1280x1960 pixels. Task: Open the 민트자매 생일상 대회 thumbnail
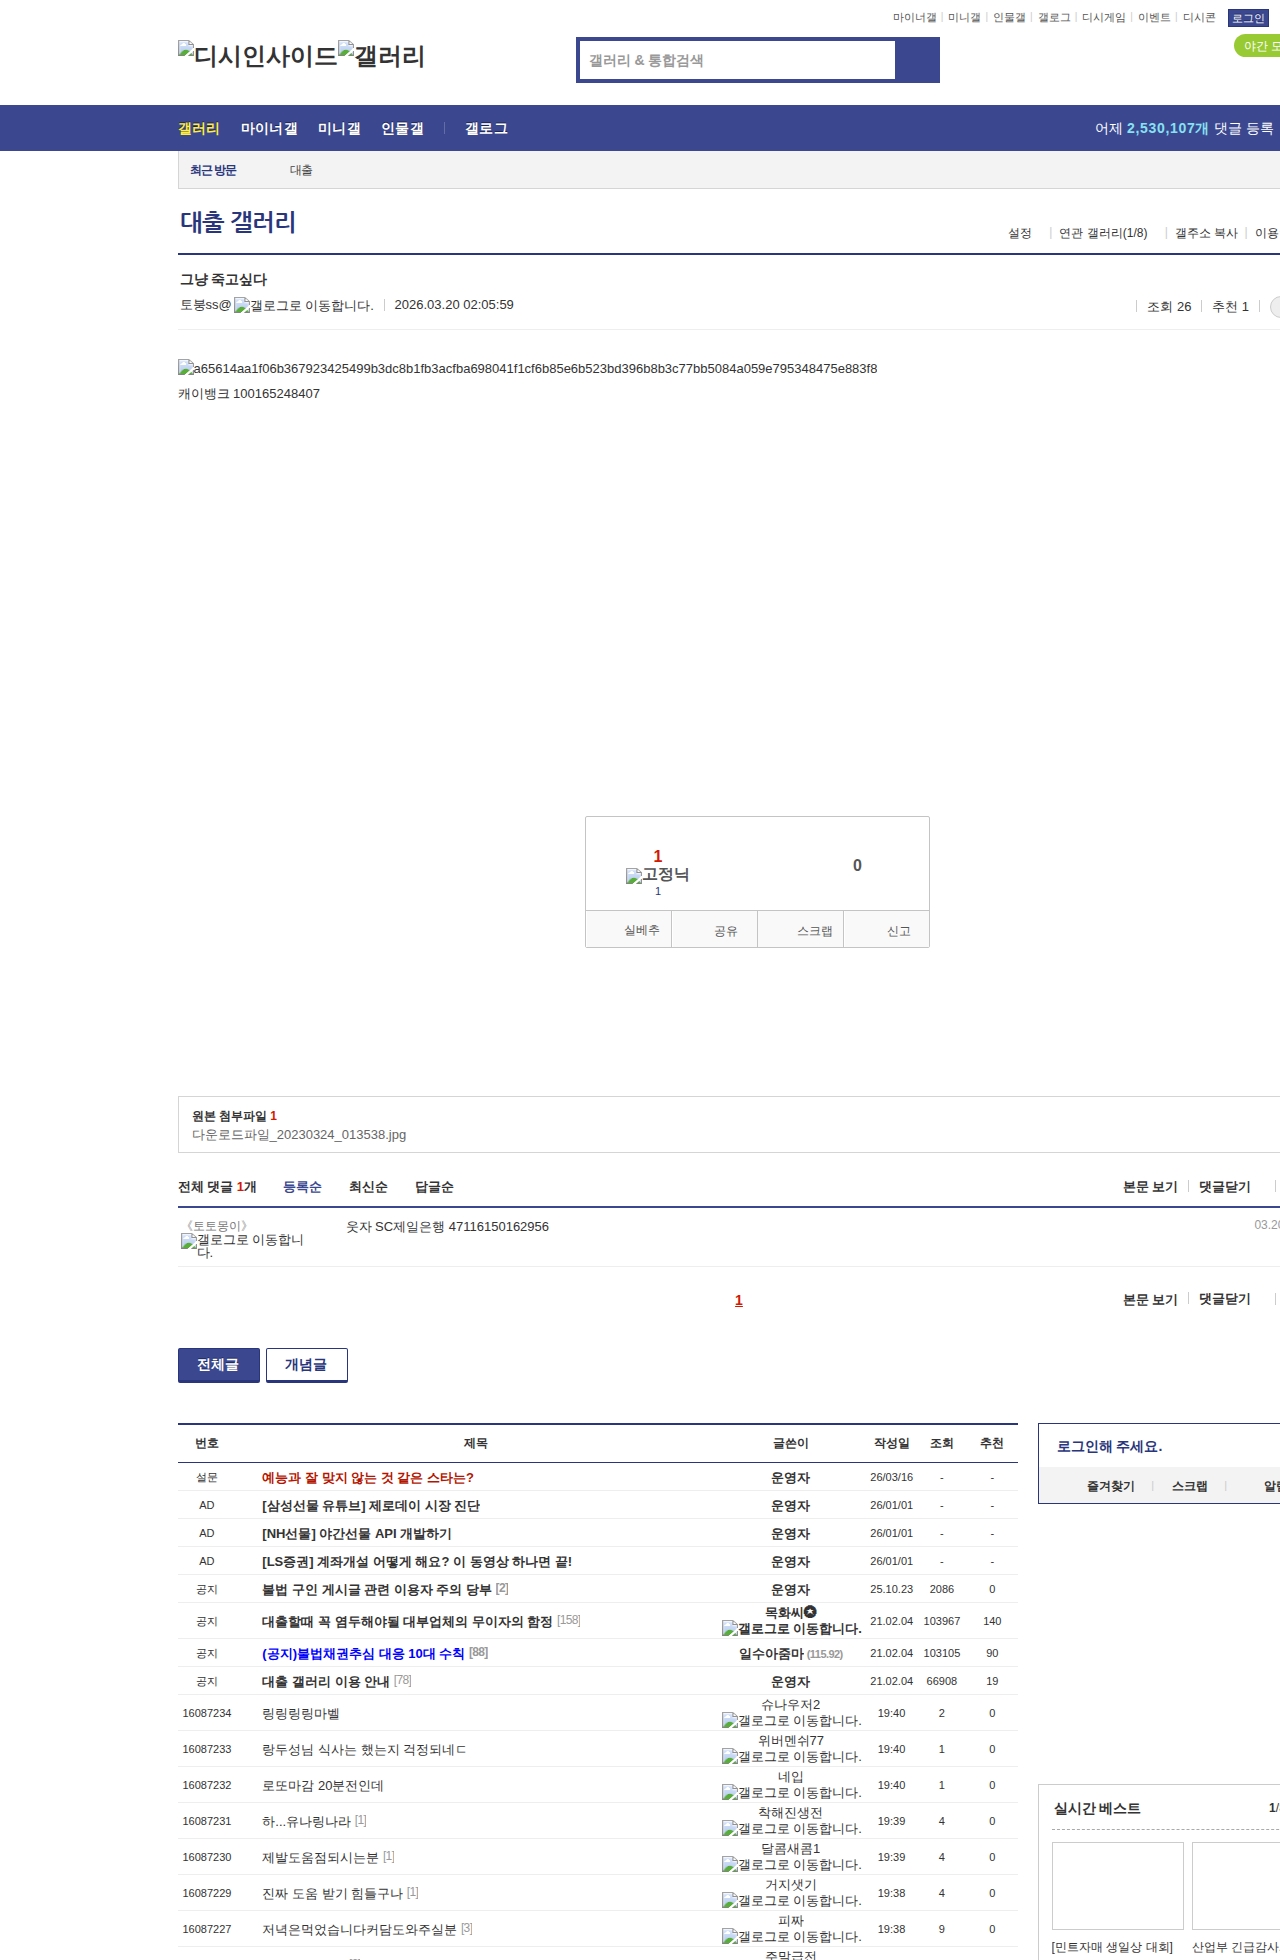[1118, 1886]
